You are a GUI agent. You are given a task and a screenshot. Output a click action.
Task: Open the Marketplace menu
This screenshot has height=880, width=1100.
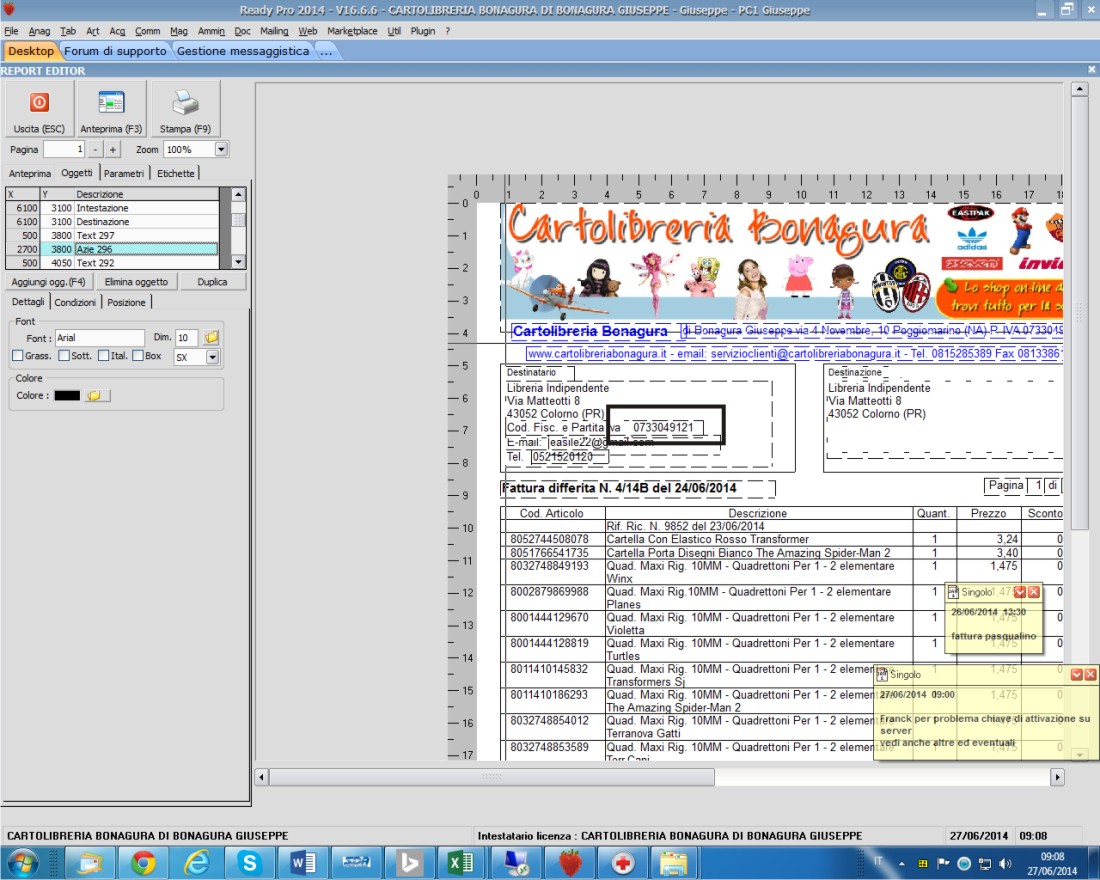(352, 31)
